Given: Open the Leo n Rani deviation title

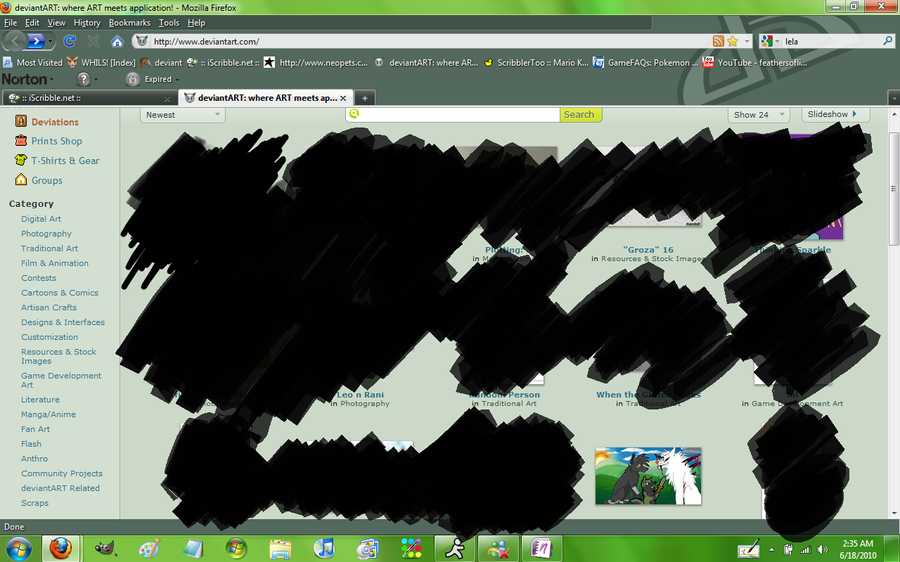Looking at the screenshot, I should tap(360, 394).
